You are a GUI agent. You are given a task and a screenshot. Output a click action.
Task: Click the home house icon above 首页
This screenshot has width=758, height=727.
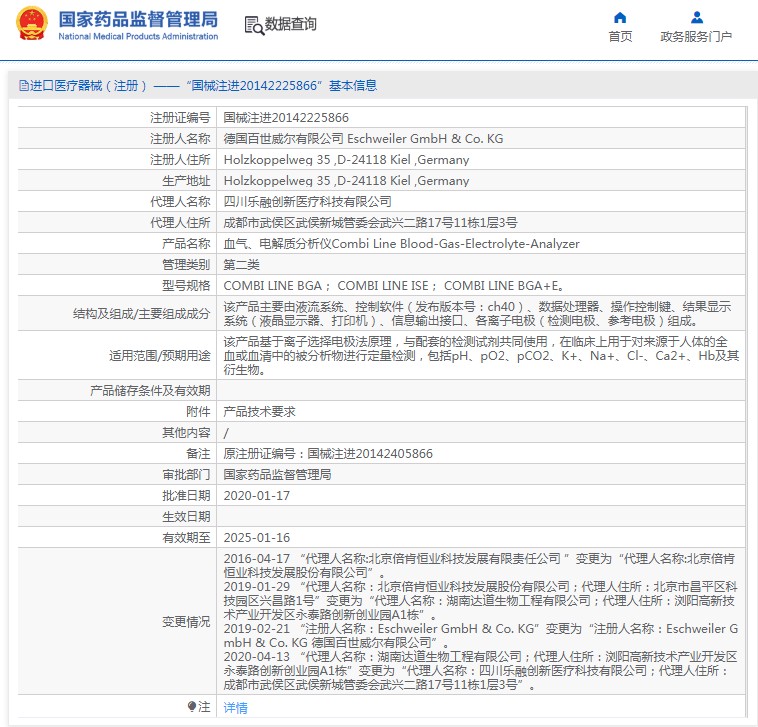(x=620, y=17)
